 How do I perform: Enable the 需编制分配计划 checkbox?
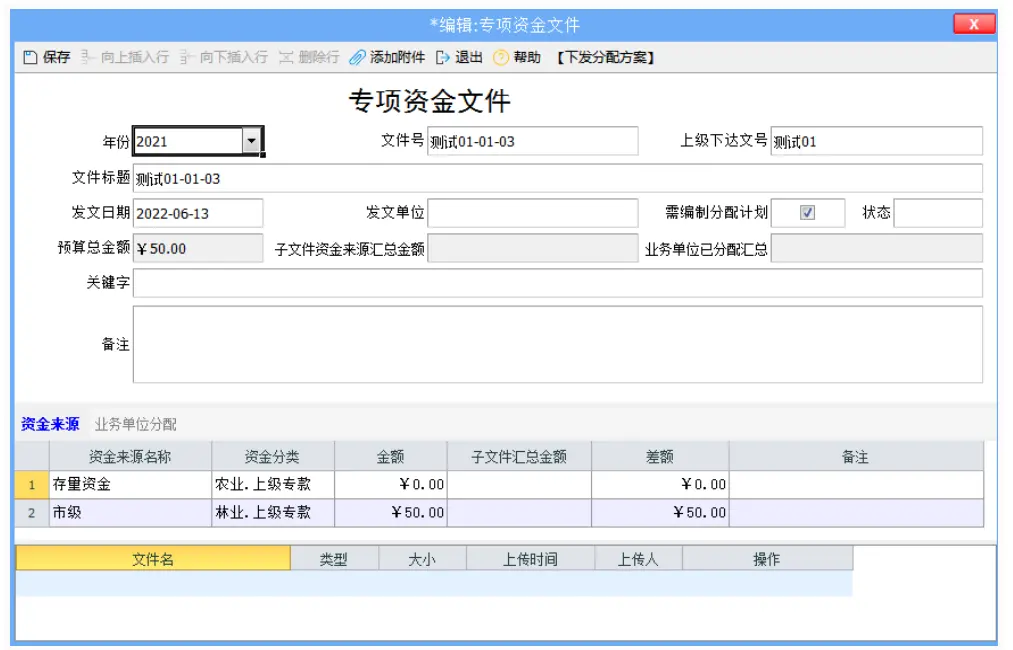tap(807, 212)
